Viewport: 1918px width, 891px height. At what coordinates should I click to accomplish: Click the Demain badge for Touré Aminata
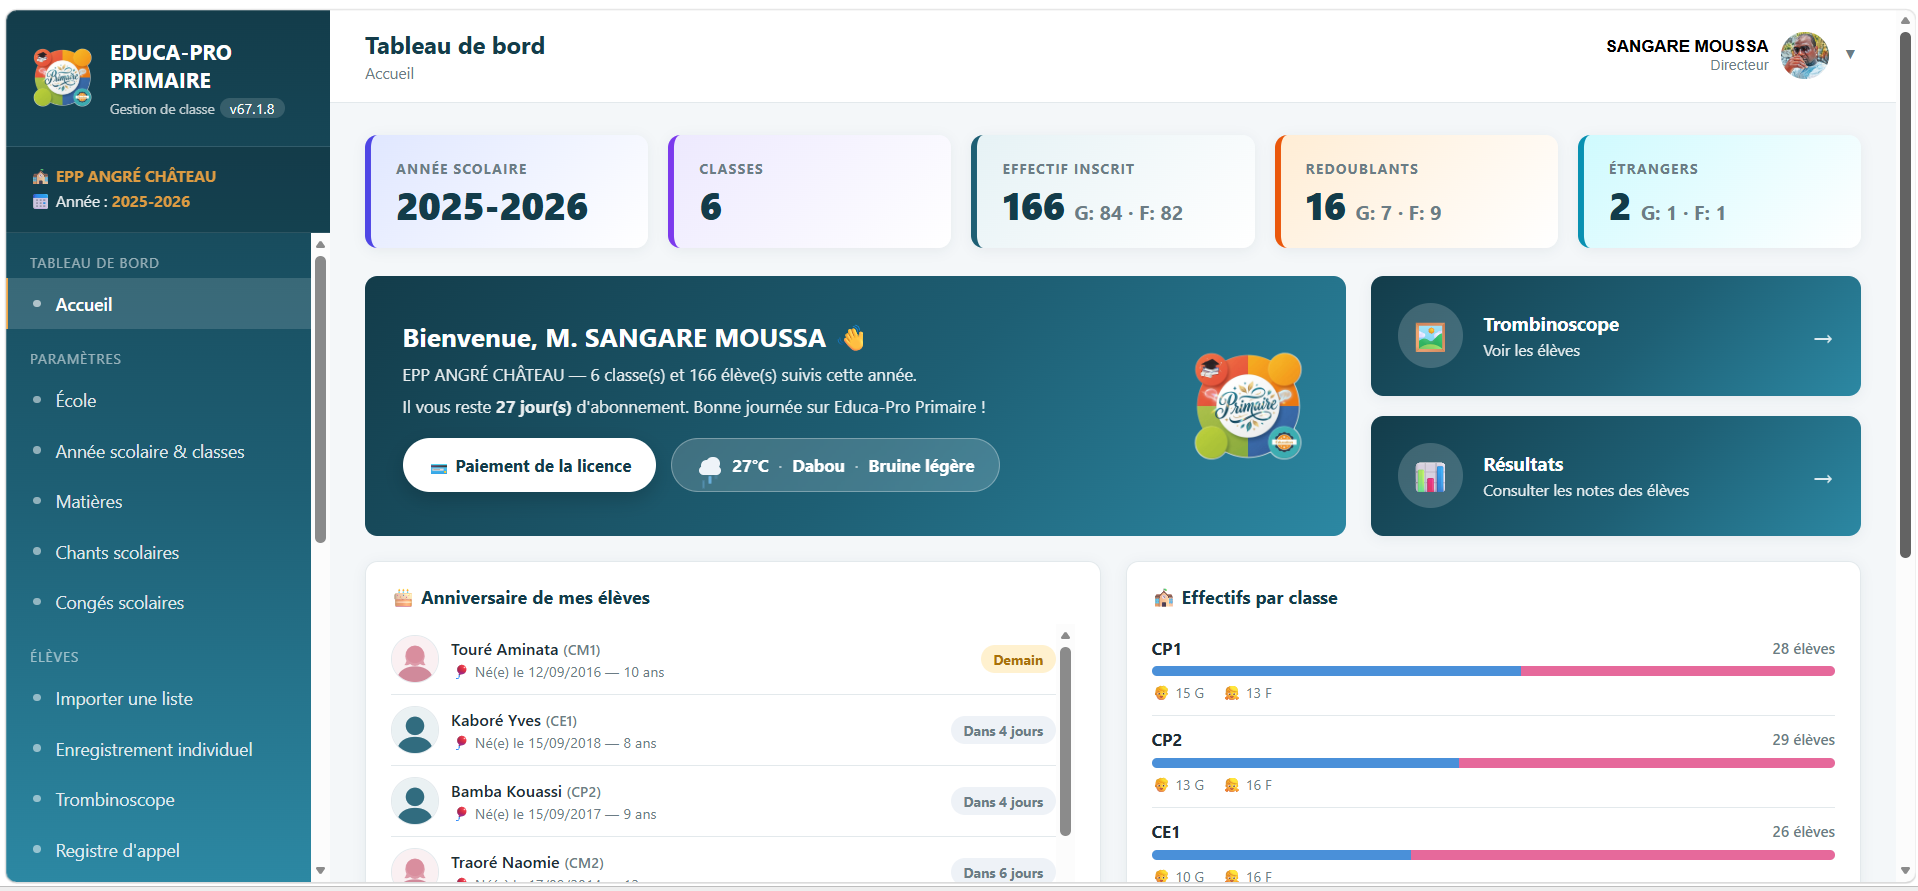coord(1018,660)
